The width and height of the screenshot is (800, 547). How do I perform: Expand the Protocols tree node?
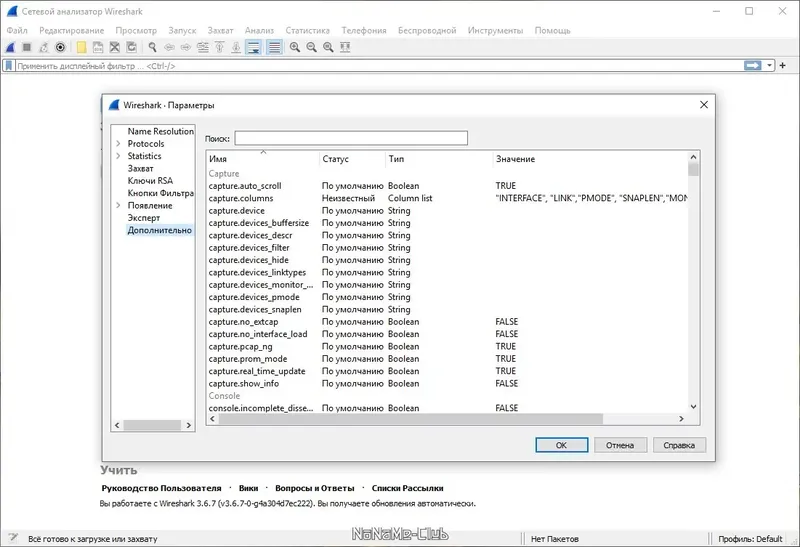(x=118, y=144)
